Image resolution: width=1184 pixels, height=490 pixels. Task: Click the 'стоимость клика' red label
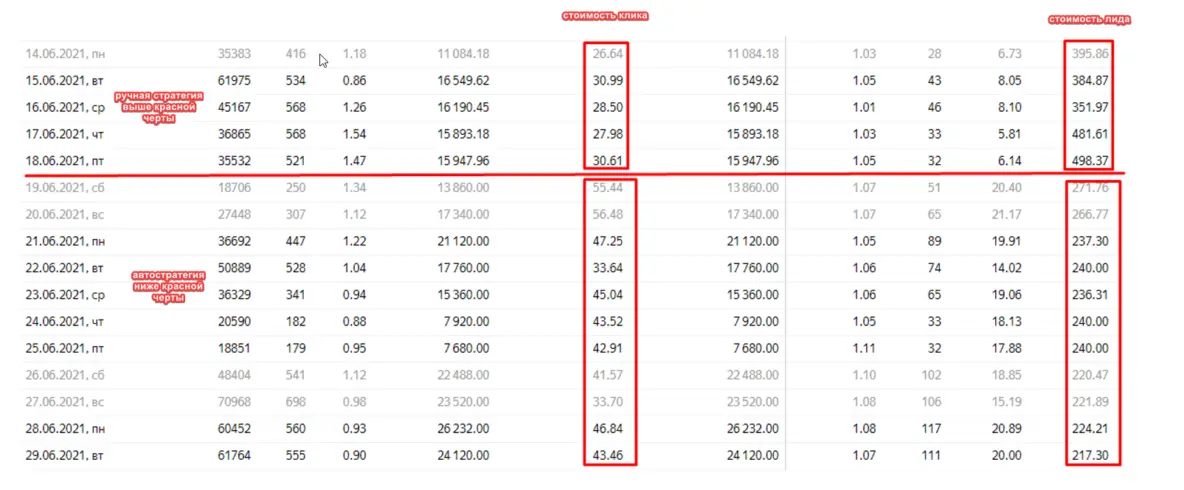607,17
